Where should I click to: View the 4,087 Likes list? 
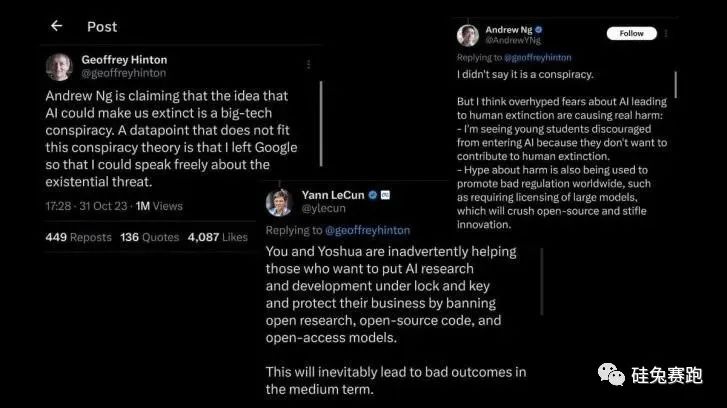pos(216,237)
